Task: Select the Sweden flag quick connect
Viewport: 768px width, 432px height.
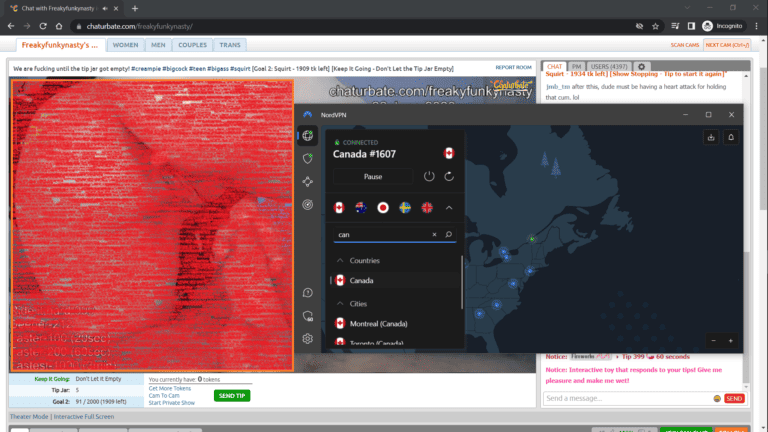Action: click(x=406, y=208)
